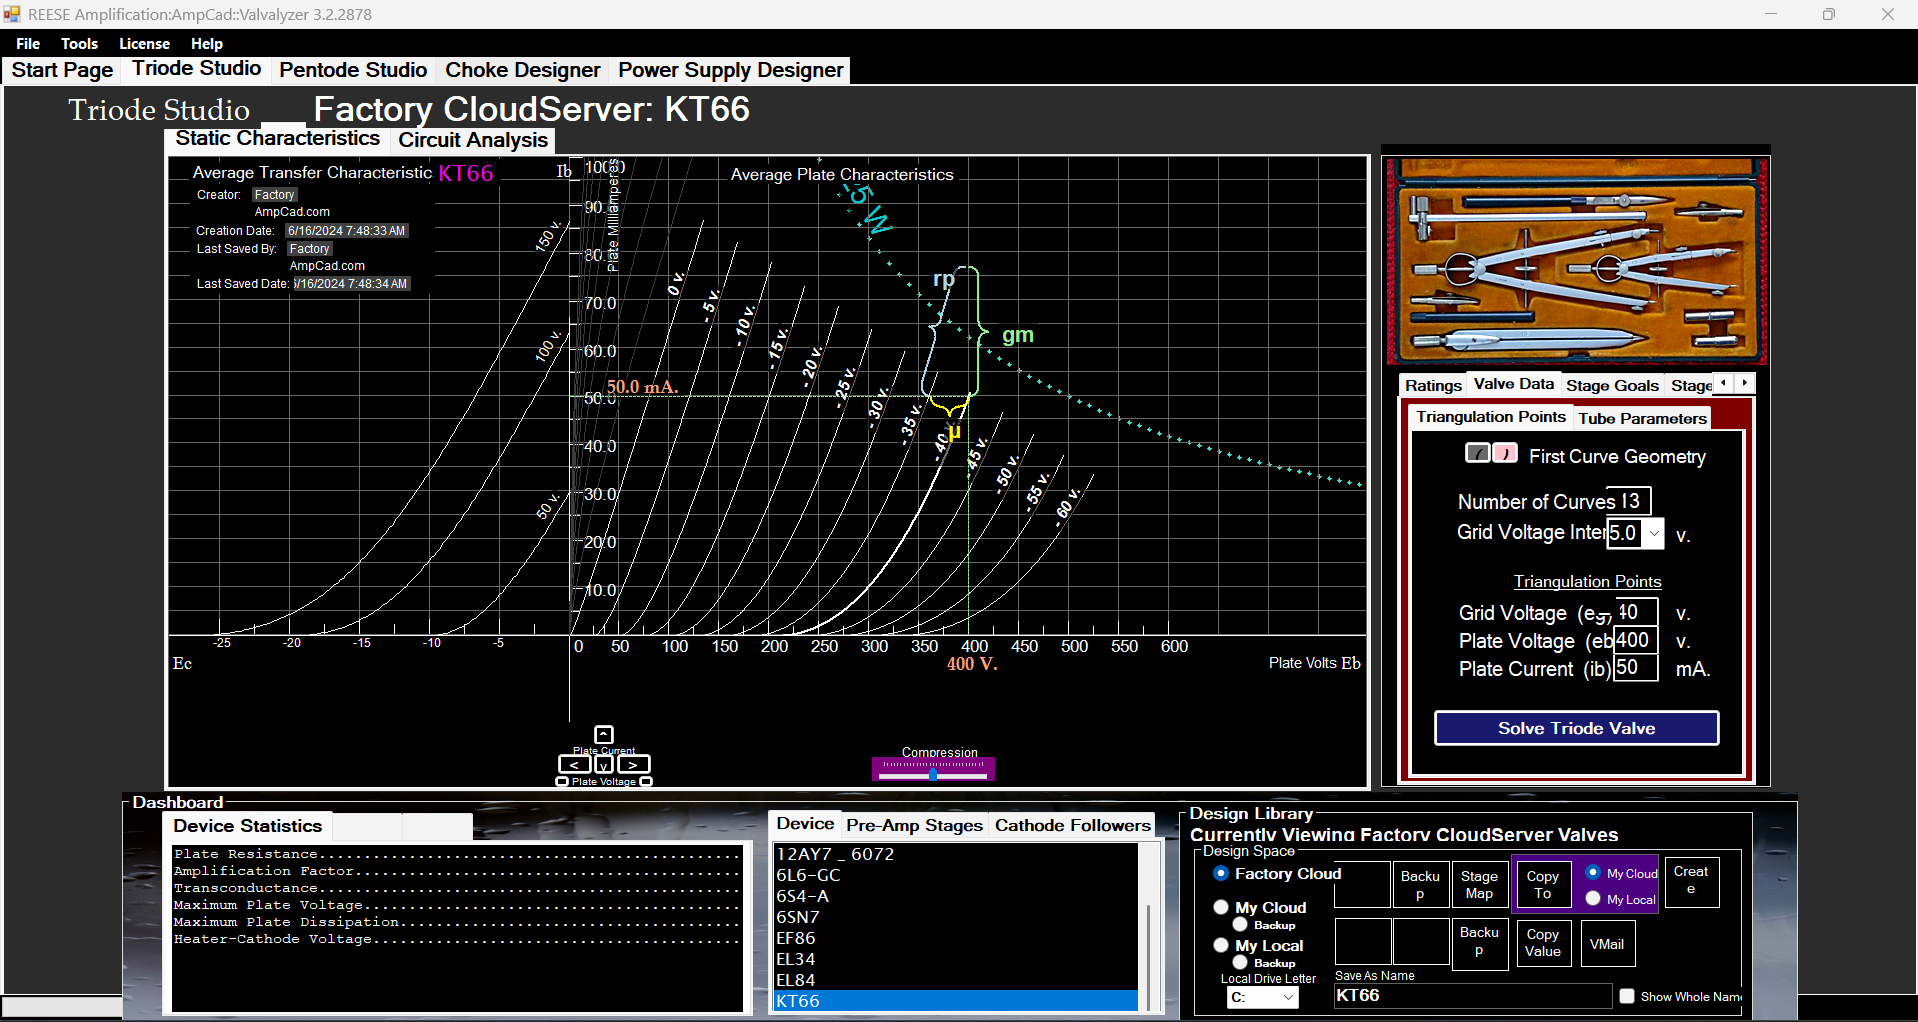Click the Save As Name field
The height and width of the screenshot is (1022, 1918).
click(x=1472, y=996)
